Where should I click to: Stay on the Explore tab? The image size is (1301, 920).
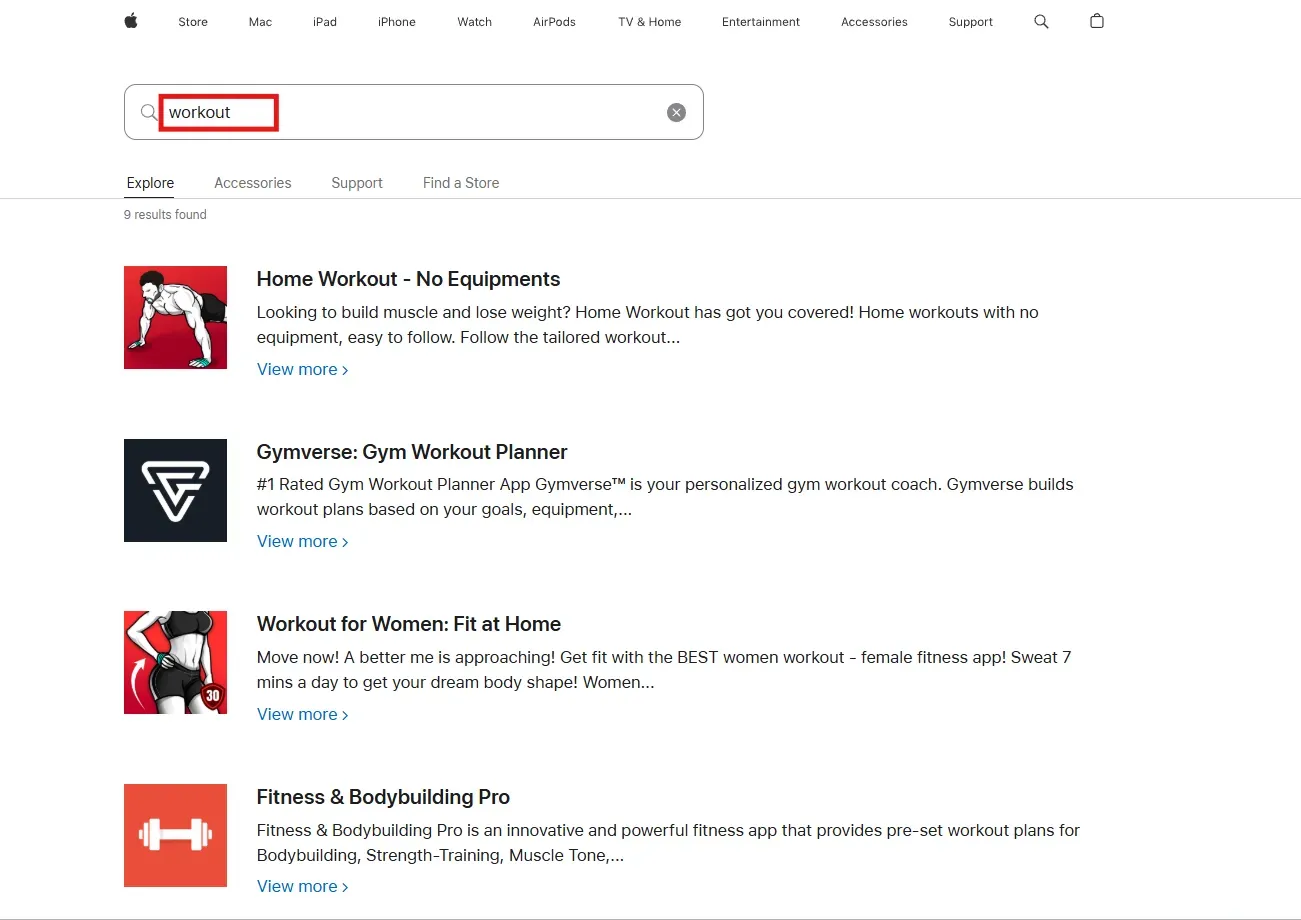(149, 183)
